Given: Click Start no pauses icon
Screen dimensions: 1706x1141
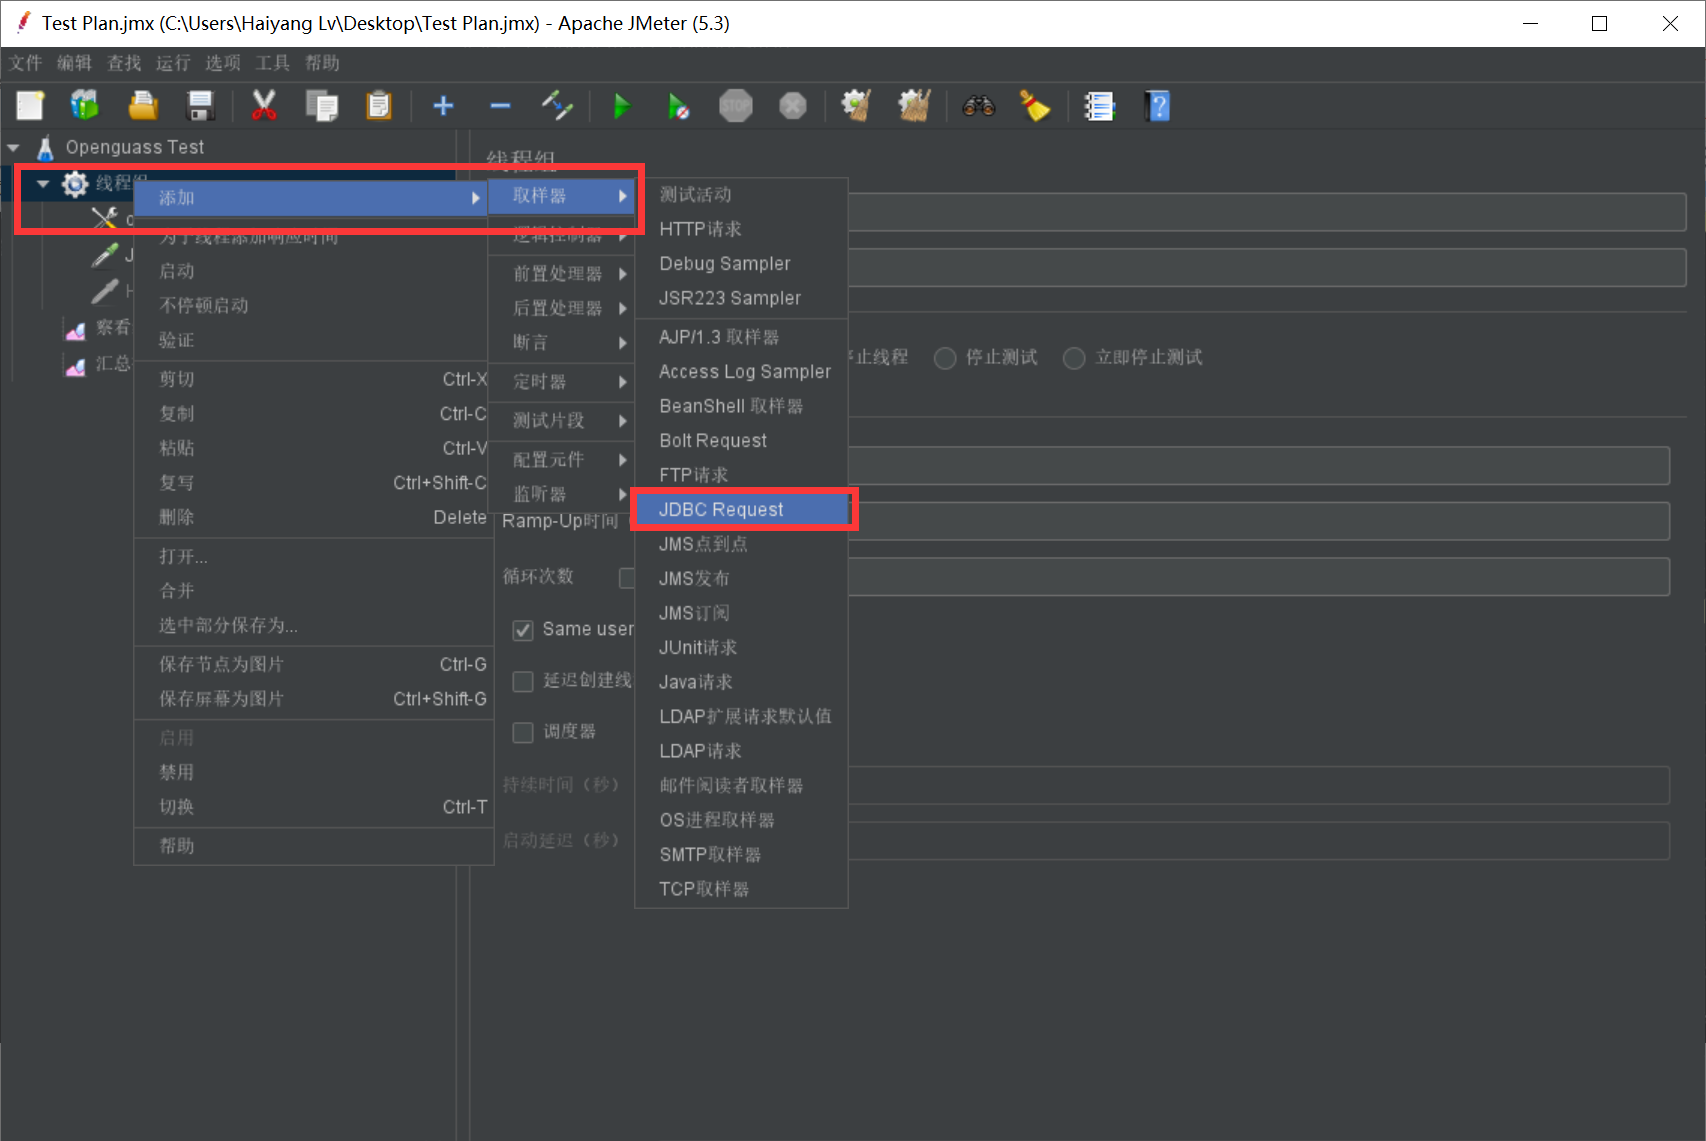Looking at the screenshot, I should tap(679, 105).
